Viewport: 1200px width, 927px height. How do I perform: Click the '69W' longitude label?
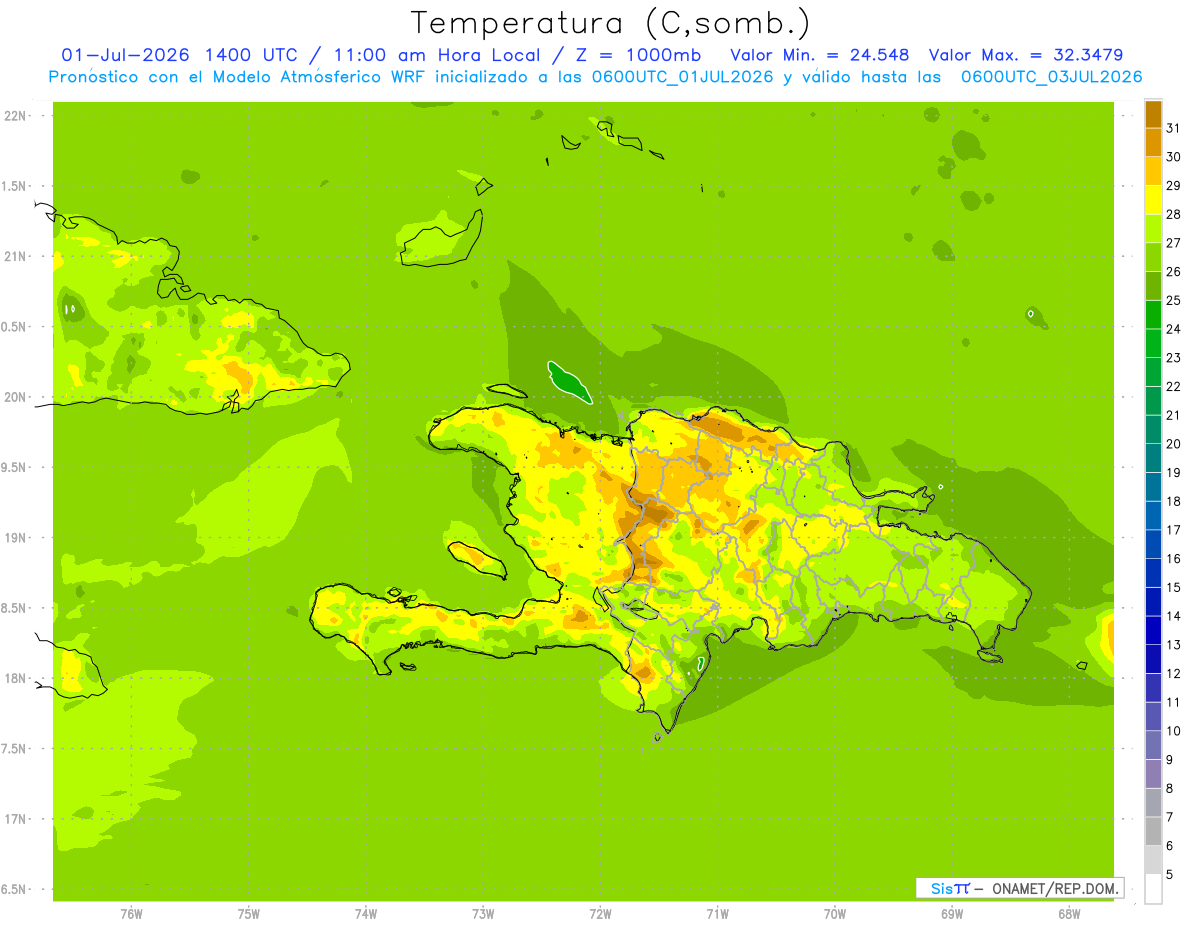[x=952, y=914]
